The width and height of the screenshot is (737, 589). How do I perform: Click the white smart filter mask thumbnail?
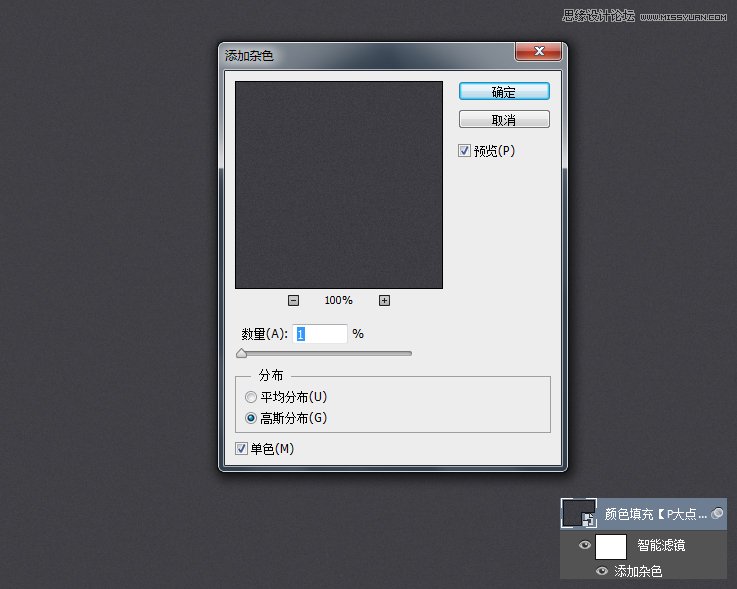[610, 546]
